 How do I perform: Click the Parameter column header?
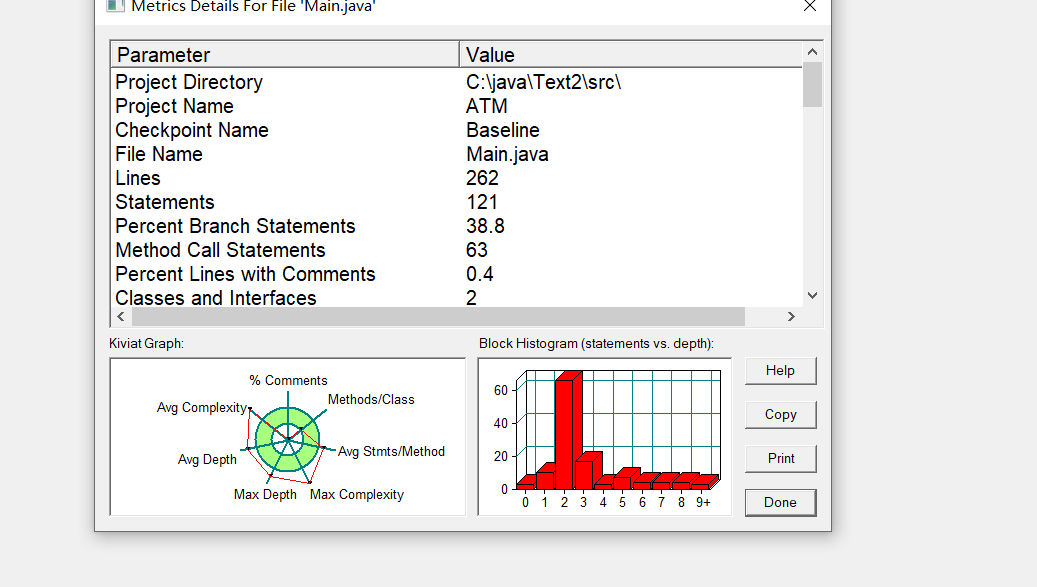tap(285, 54)
